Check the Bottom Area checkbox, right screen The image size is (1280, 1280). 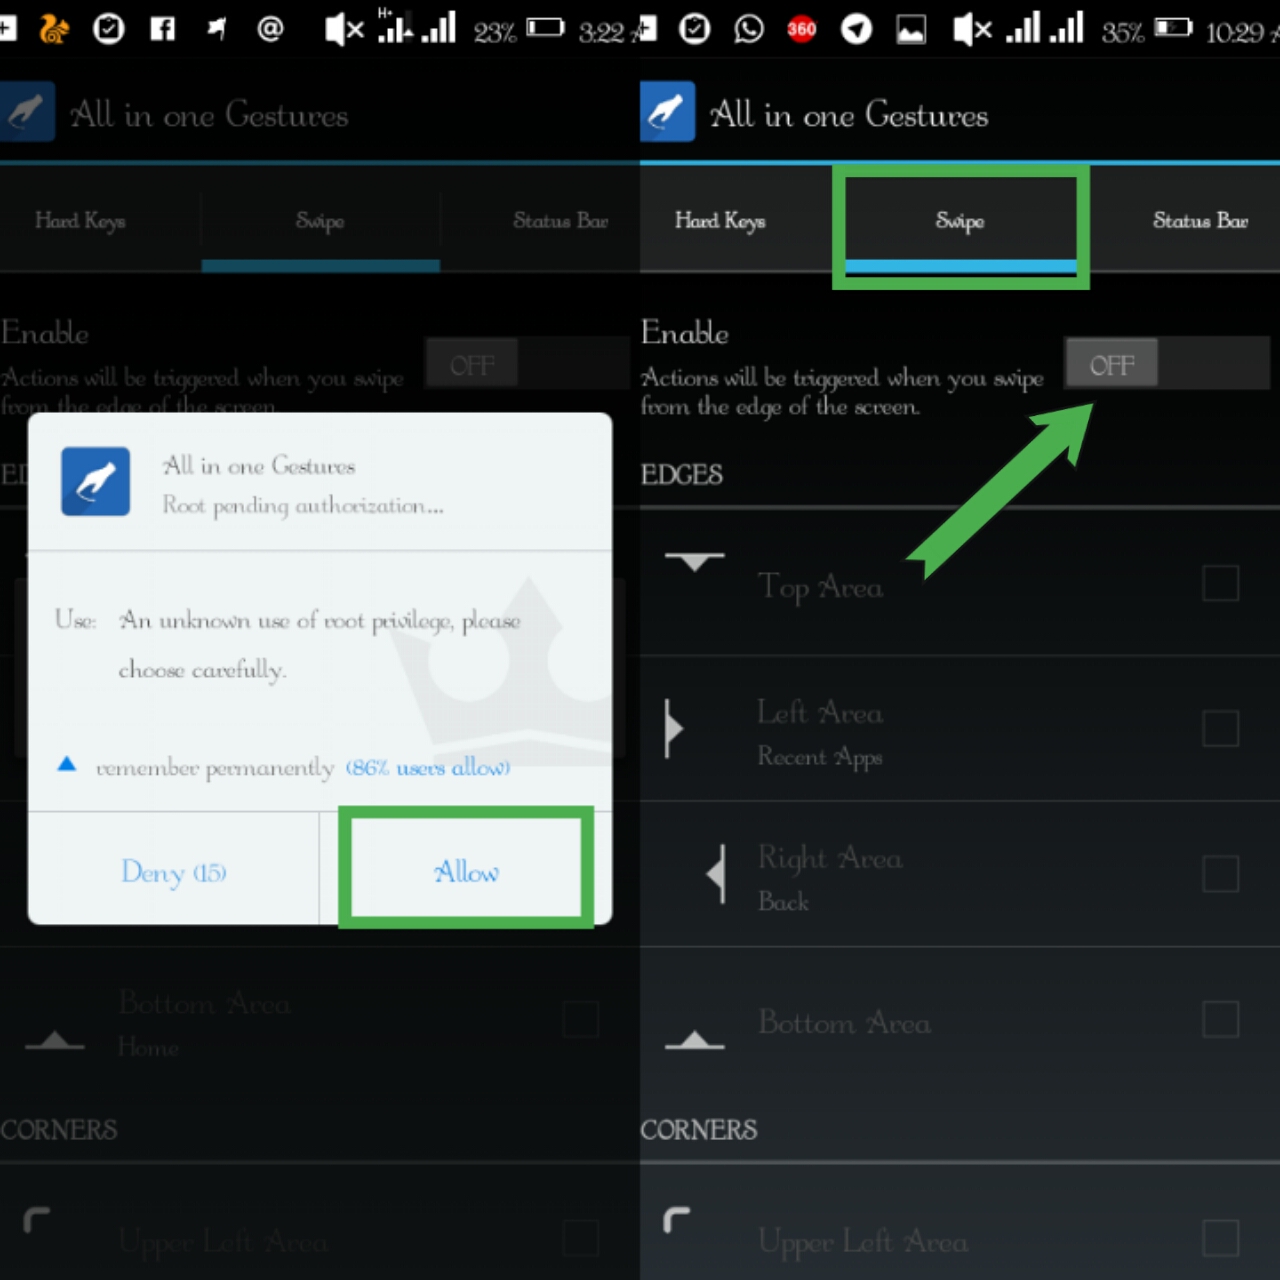point(1220,1019)
